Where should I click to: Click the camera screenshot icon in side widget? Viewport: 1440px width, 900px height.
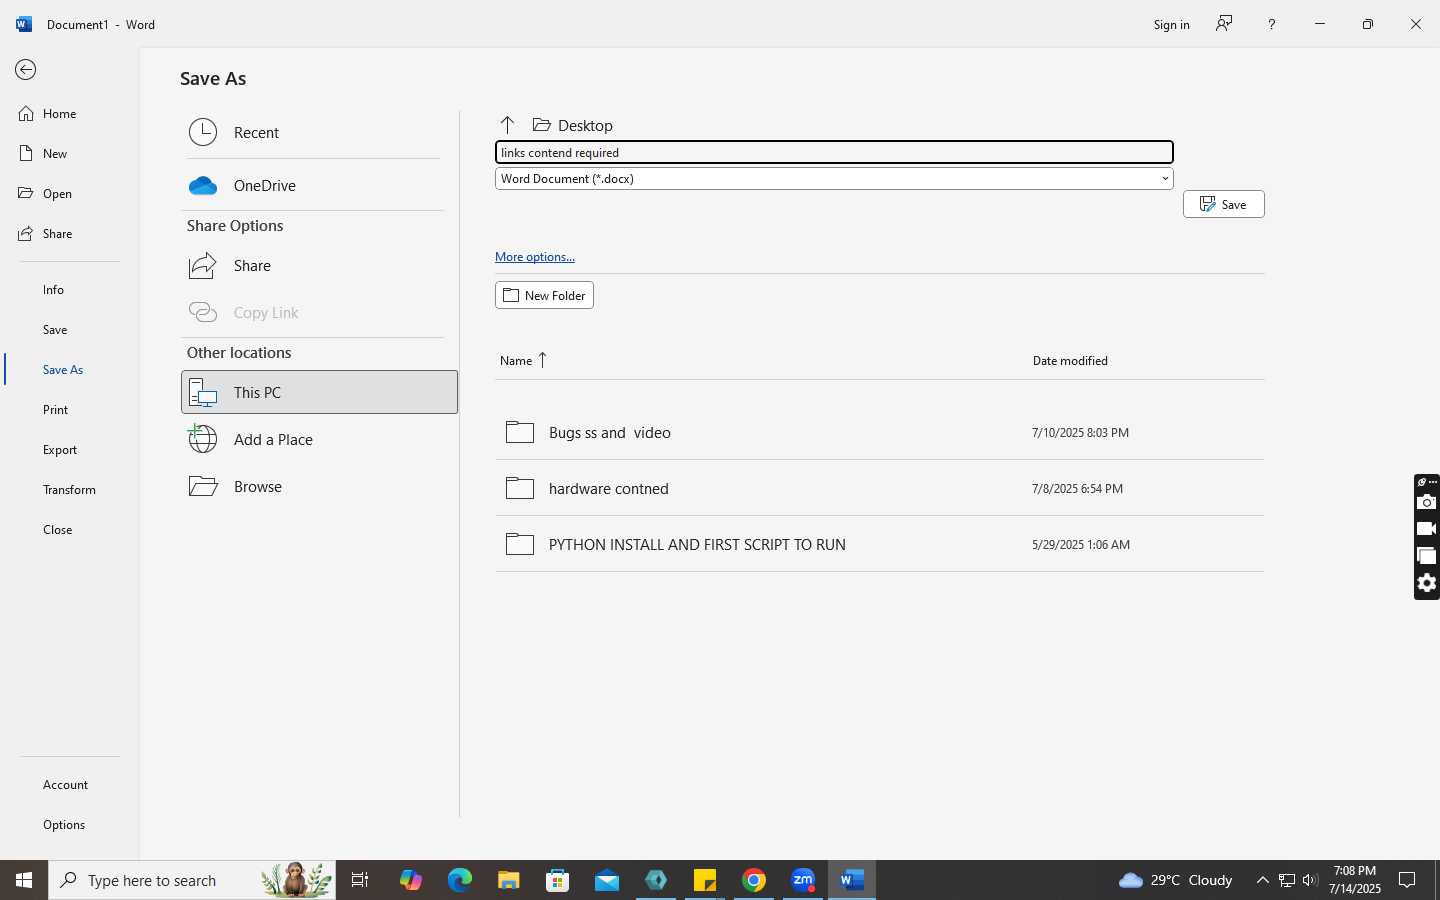(1427, 502)
